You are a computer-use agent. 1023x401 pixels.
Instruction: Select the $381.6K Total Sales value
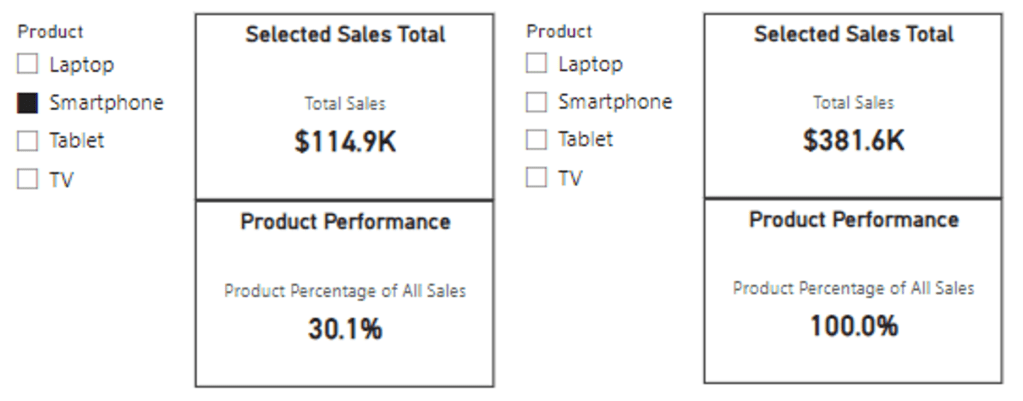click(x=853, y=141)
